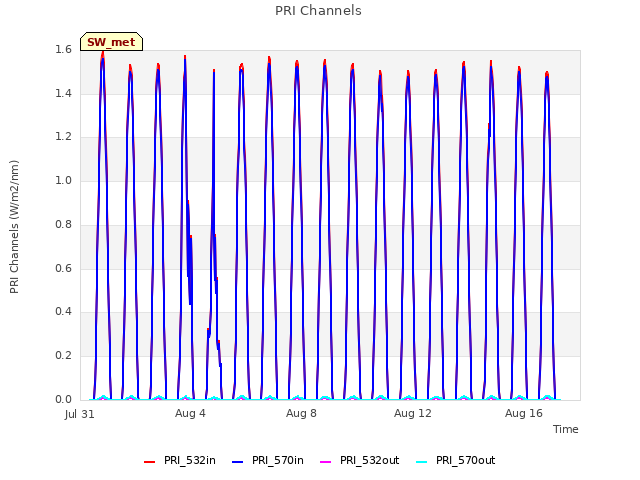The image size is (640, 480).
Task: Click the Aug 8 x-axis tick label
Action: tap(301, 413)
